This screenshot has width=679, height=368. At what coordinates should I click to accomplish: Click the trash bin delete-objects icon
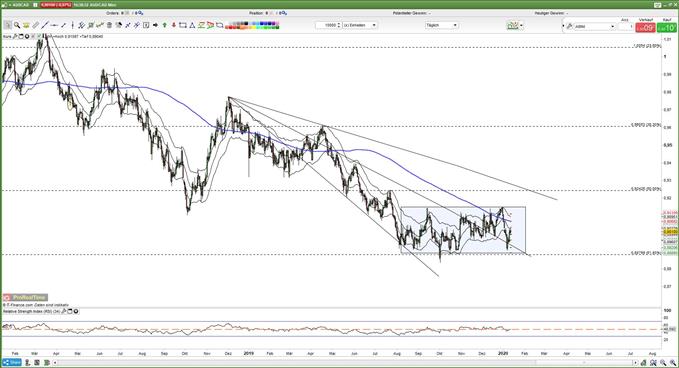click(109, 25)
